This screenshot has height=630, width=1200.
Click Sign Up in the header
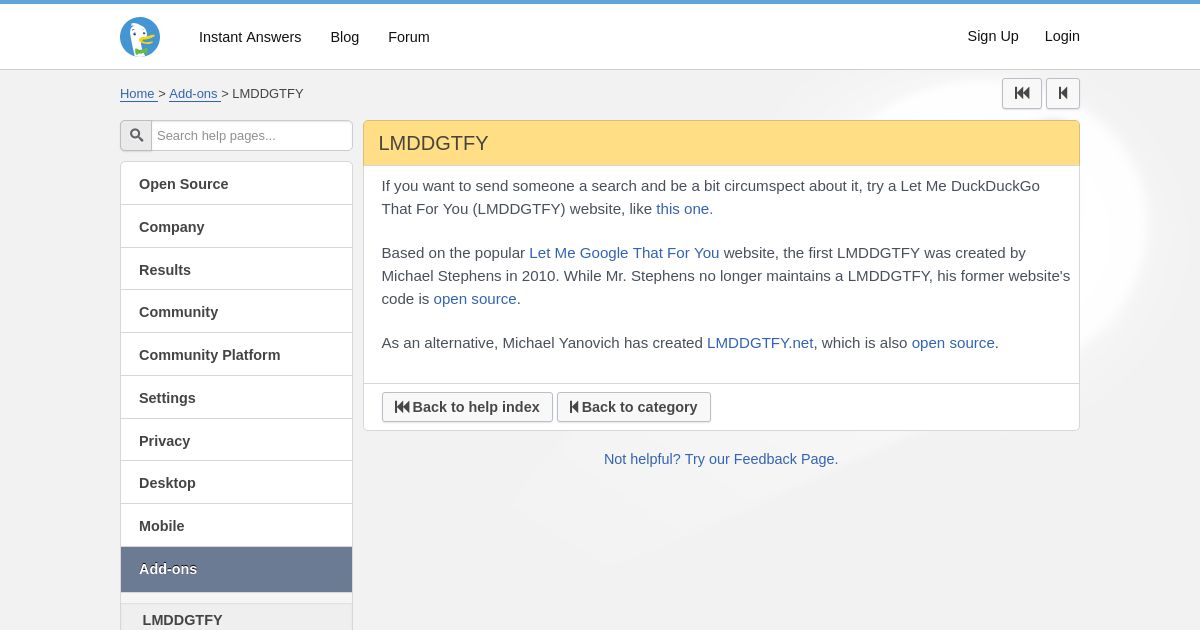993,36
